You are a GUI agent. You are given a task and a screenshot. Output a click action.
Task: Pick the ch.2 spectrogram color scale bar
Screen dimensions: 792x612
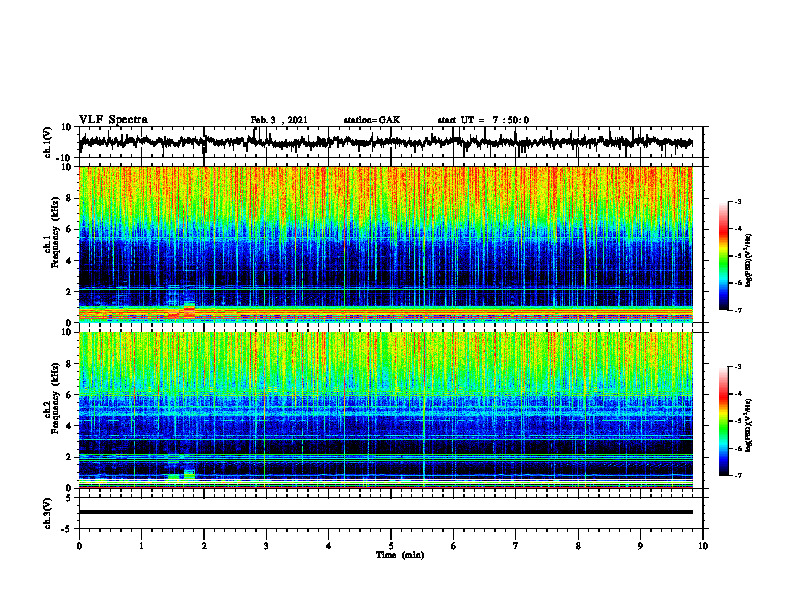click(x=724, y=421)
